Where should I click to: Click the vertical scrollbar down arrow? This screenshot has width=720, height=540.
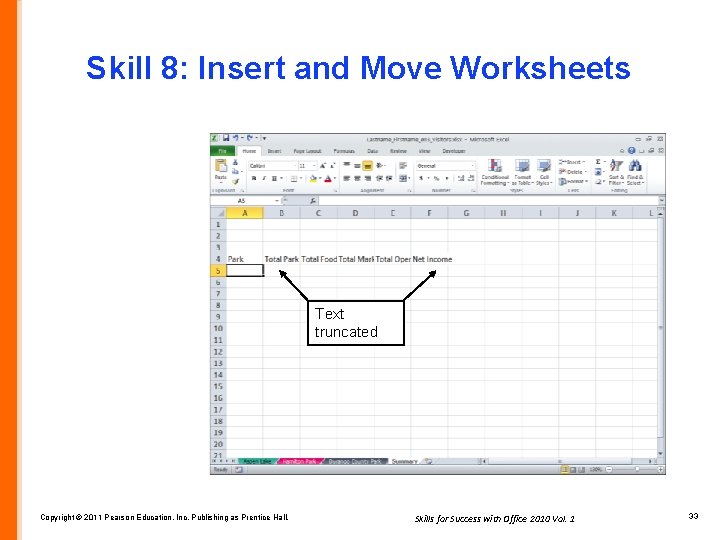click(x=661, y=454)
